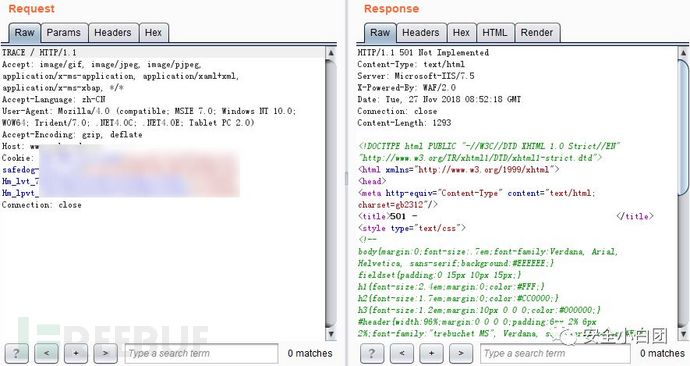Click the help (?) button under Response
This screenshot has width=690, height=366.
click(372, 353)
